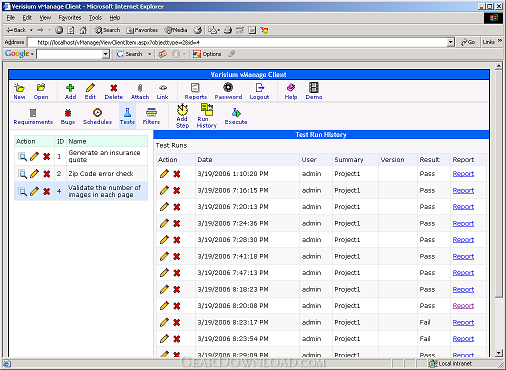Open the Tools menu

tap(95, 18)
